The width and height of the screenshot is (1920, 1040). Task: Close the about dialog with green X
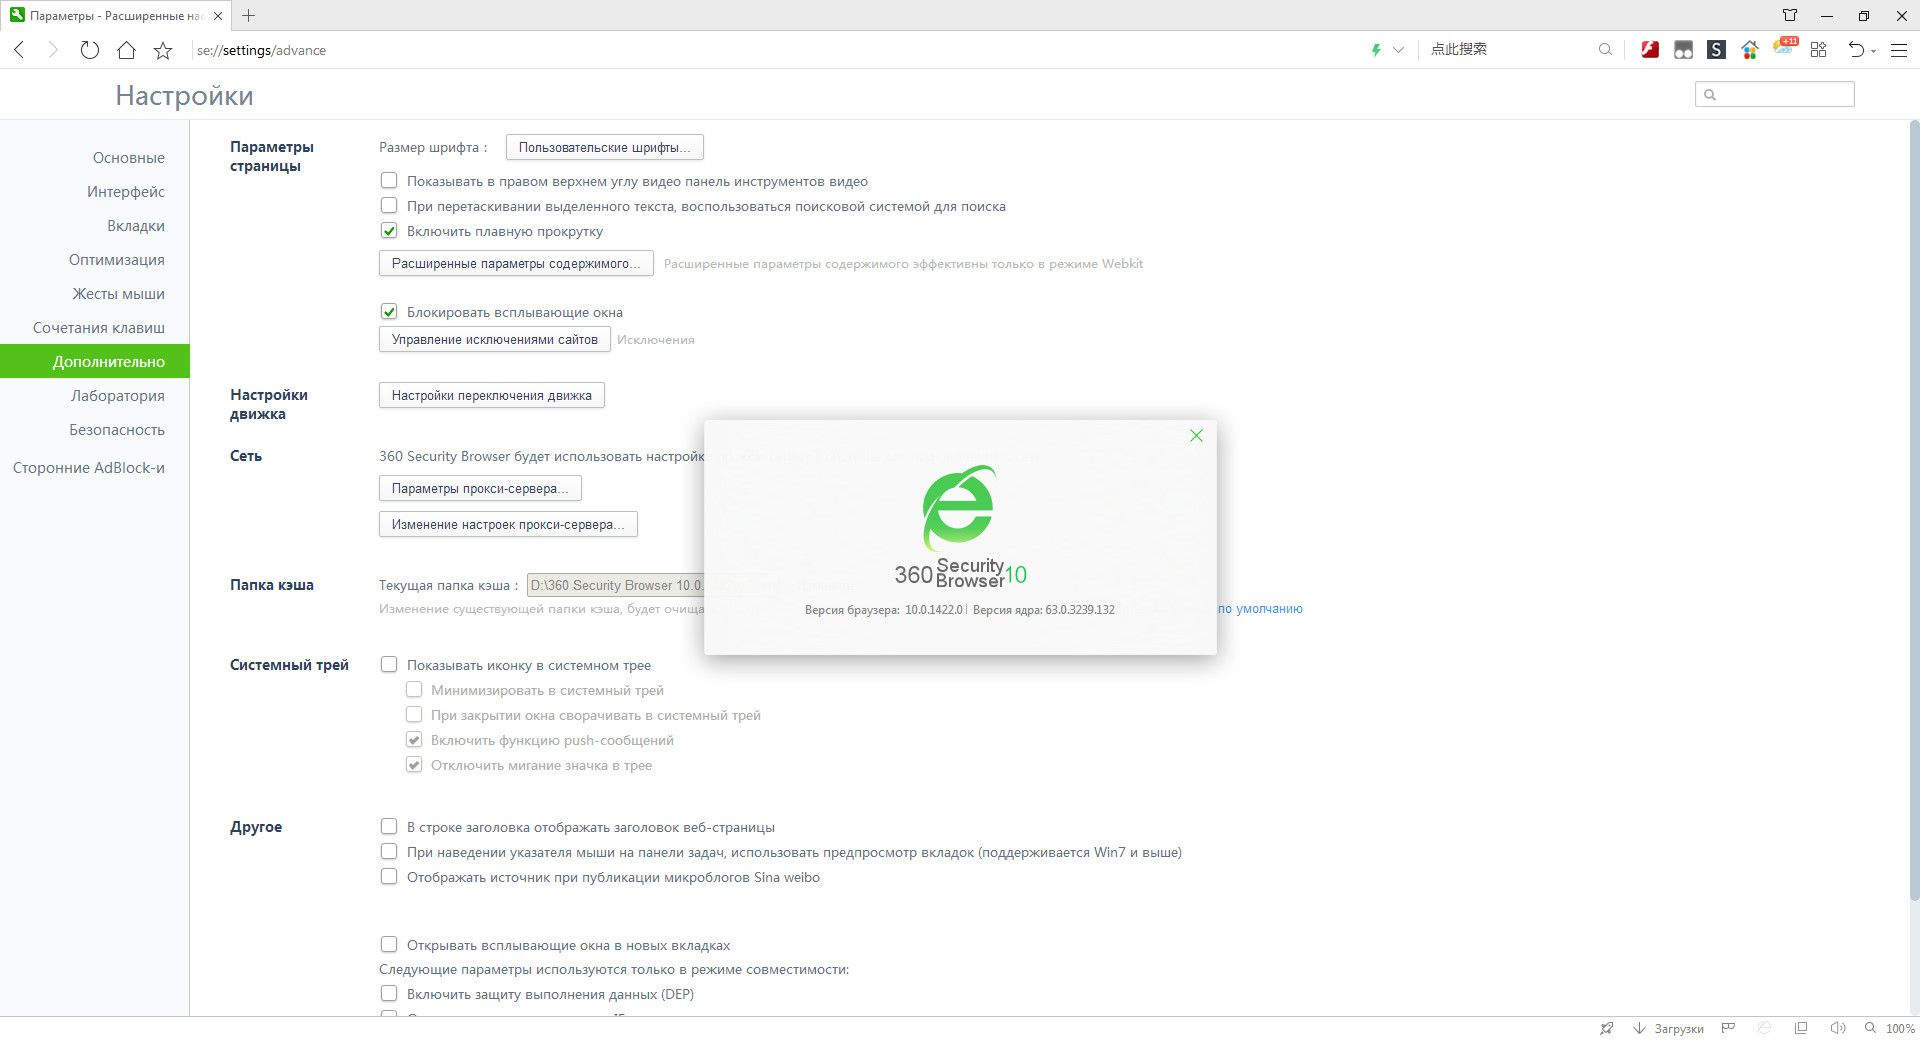(x=1196, y=435)
